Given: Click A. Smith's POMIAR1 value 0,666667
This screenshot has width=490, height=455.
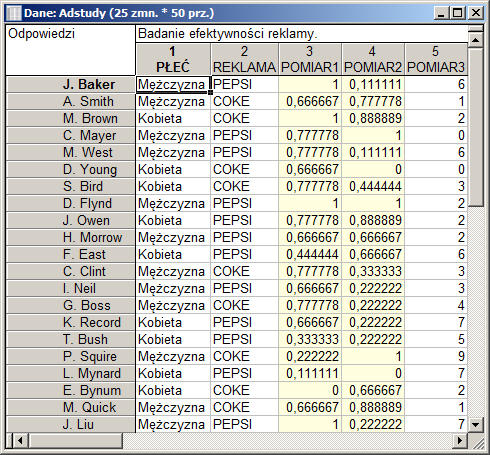Looking at the screenshot, I should point(310,102).
